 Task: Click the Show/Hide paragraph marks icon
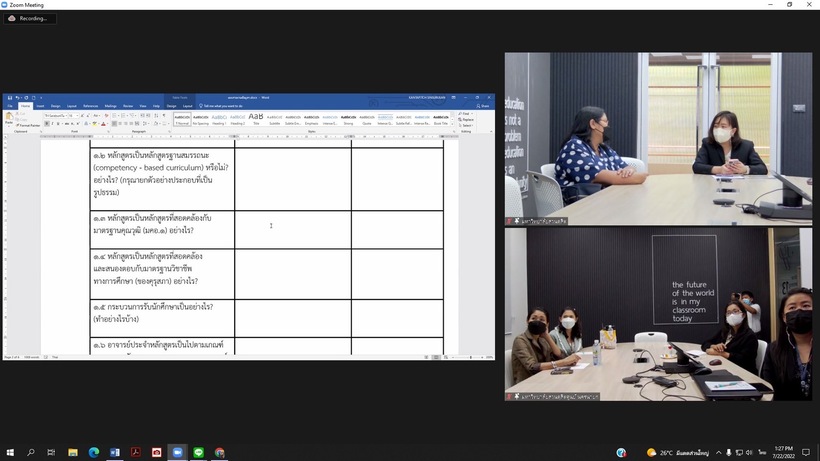point(164,116)
